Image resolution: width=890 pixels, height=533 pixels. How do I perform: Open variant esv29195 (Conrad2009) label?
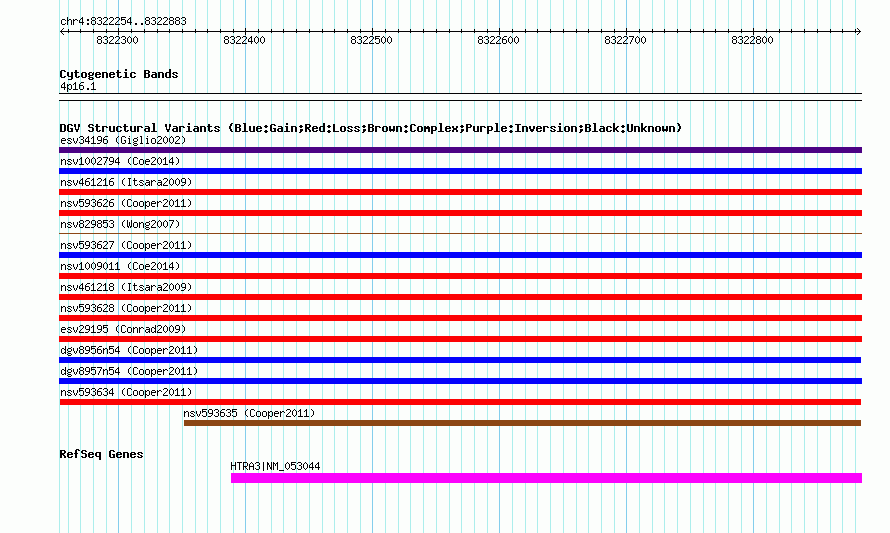point(123,329)
